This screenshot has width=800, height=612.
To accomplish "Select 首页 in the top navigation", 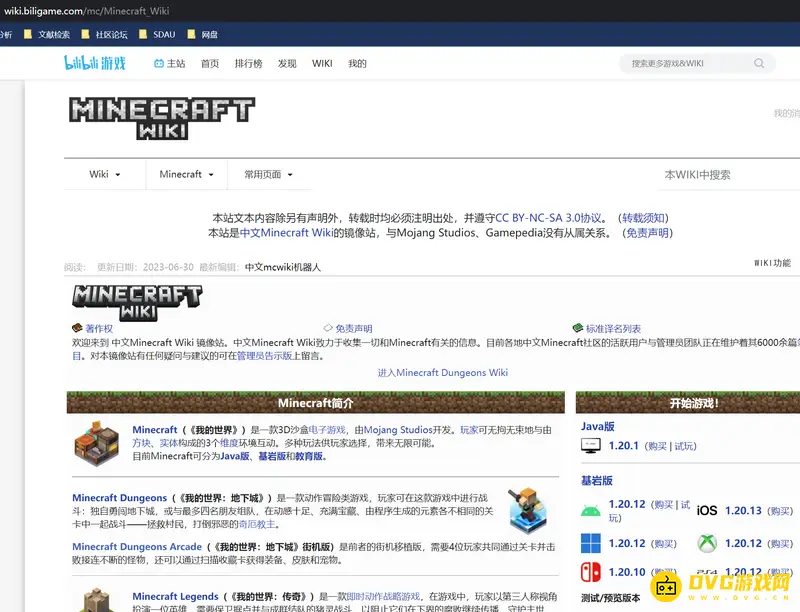I will [209, 63].
